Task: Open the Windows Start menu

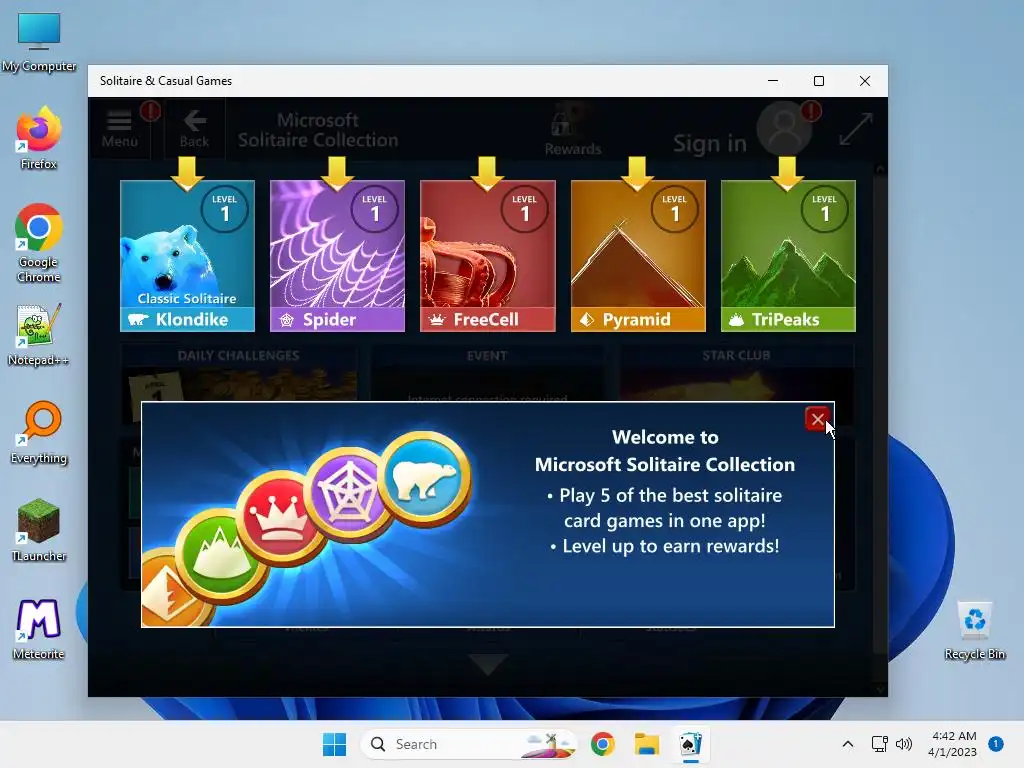Action: (334, 744)
